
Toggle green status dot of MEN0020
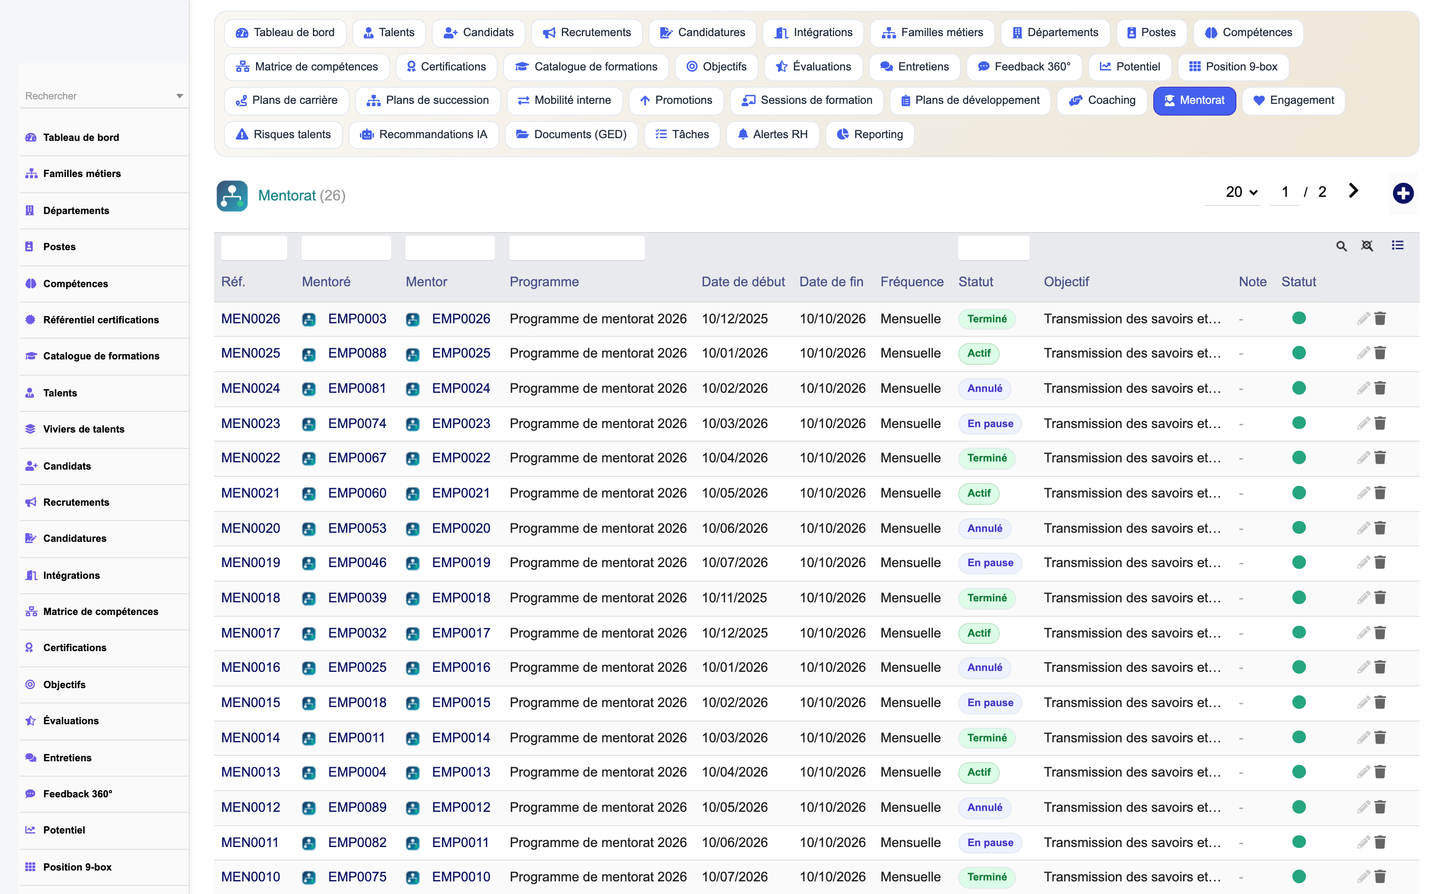click(x=1299, y=527)
